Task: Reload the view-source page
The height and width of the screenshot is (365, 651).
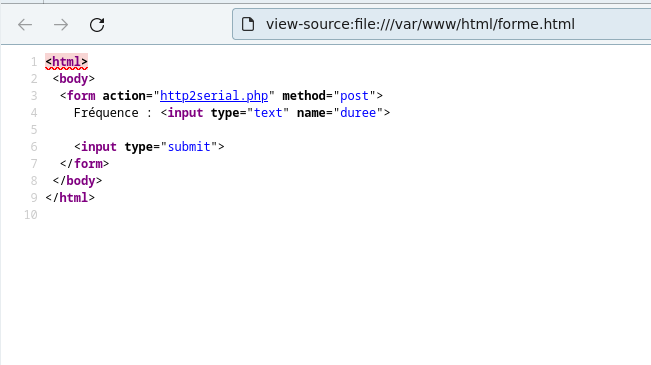Action: (x=97, y=25)
